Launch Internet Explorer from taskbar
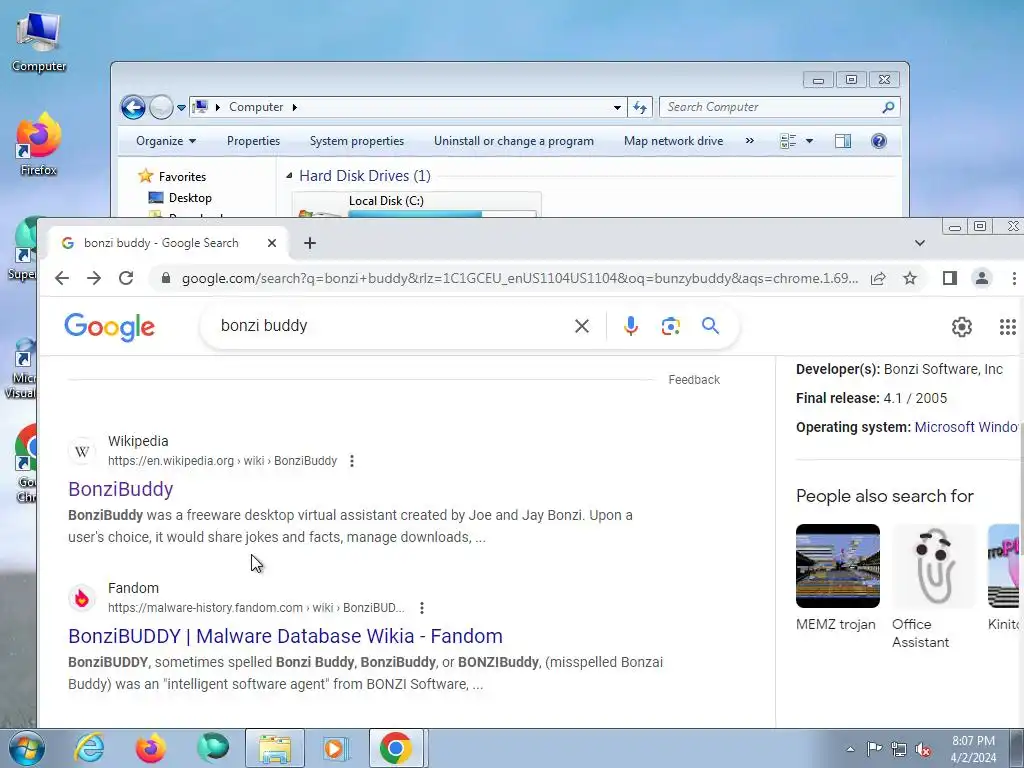1024x768 pixels. click(x=89, y=748)
